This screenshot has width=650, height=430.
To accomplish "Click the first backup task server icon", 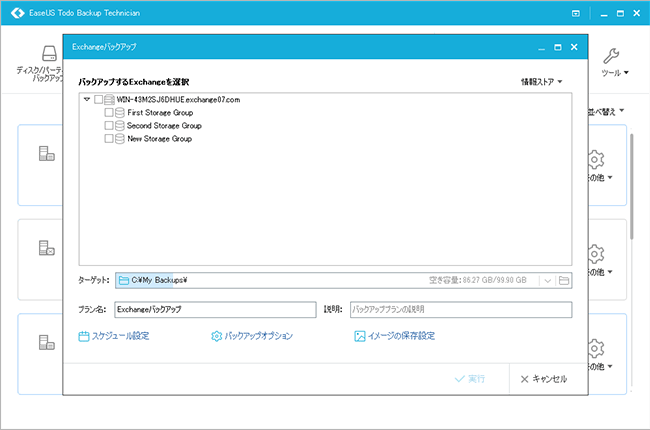I will pyautogui.click(x=46, y=153).
